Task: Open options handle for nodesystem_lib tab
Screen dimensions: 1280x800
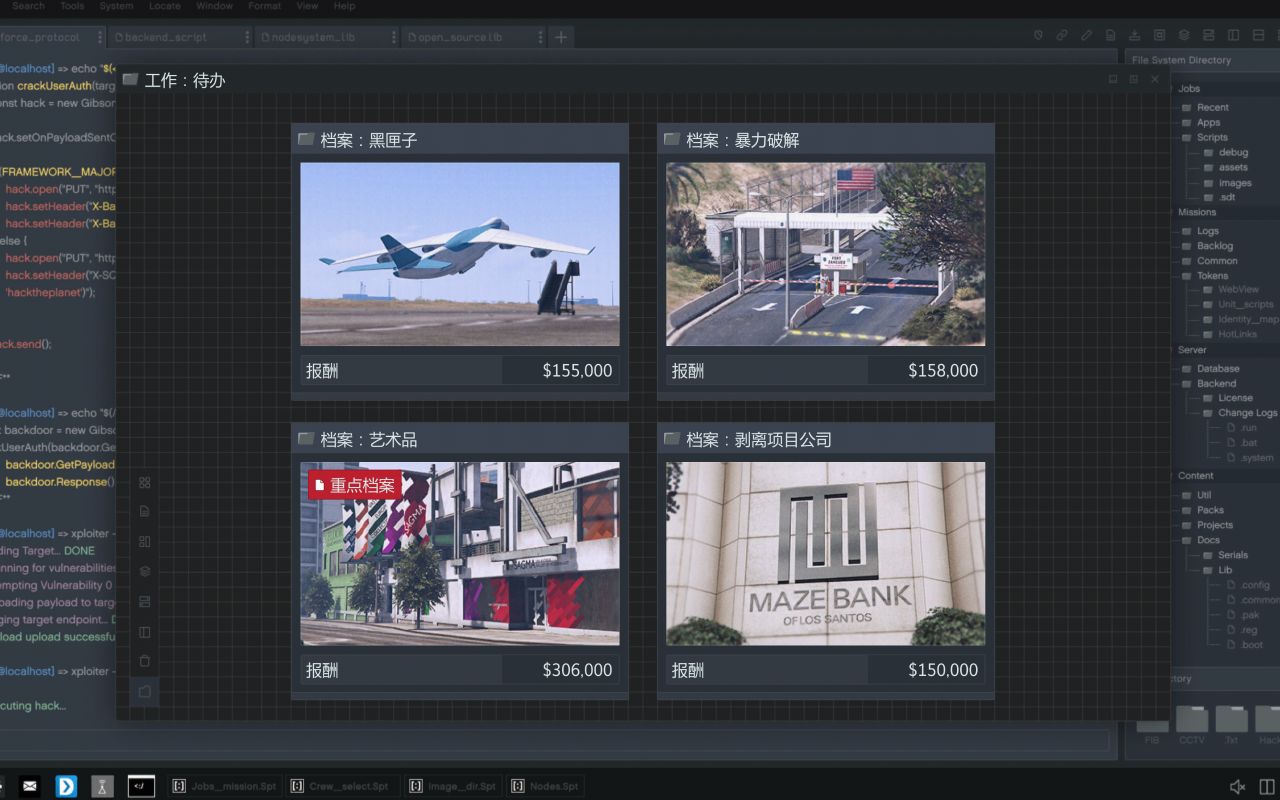Action: 393,37
